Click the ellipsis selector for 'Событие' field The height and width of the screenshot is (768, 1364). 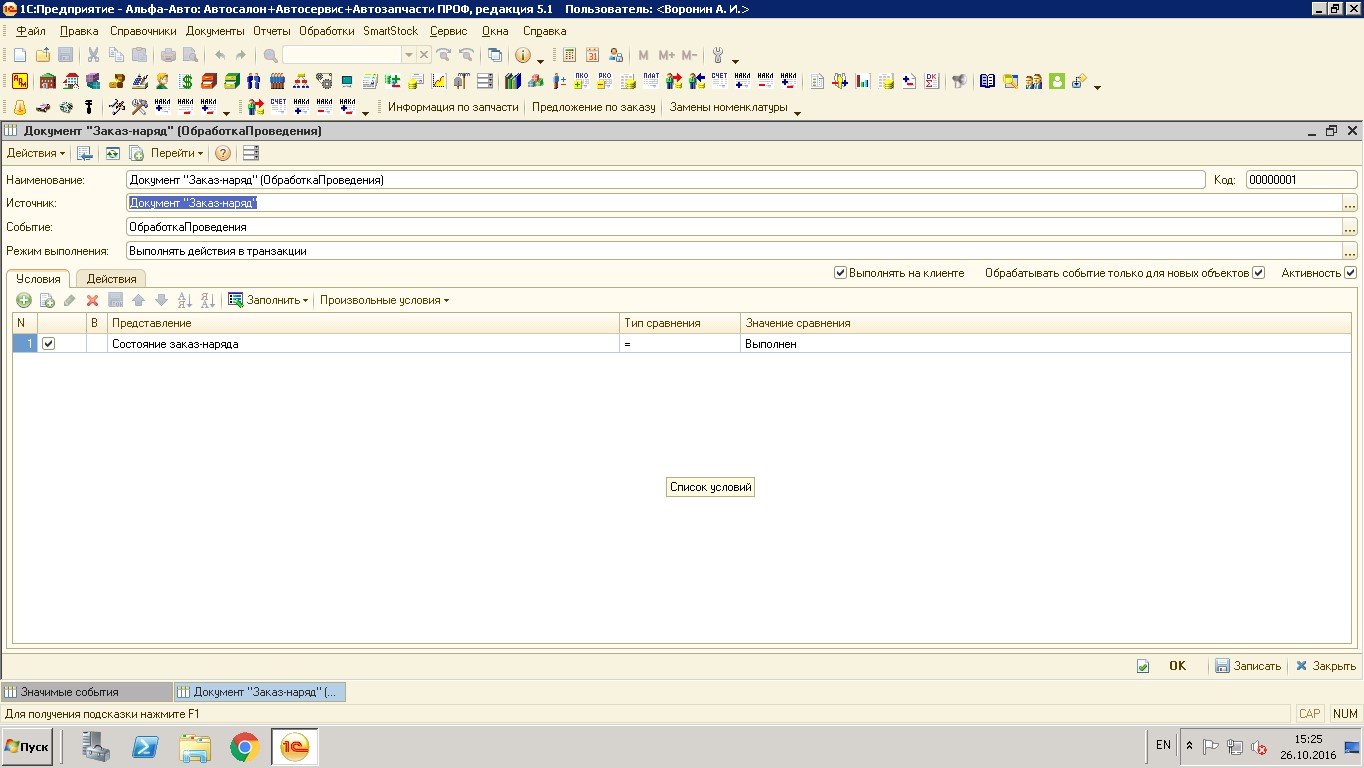[1350, 227]
